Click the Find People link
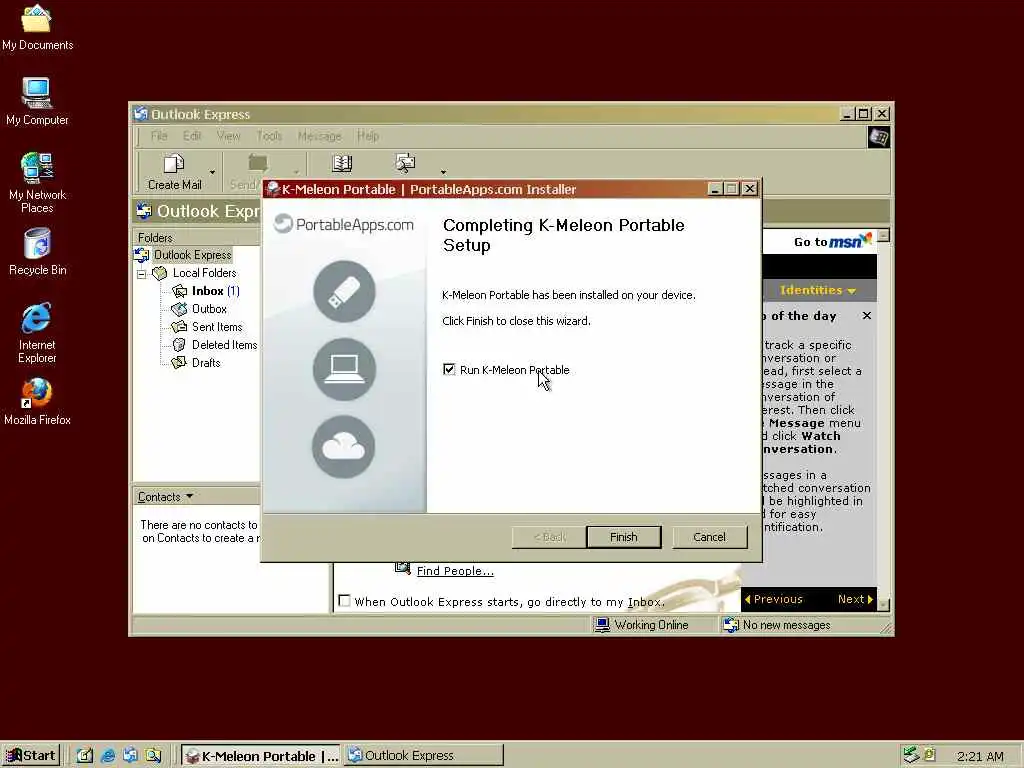Viewport: 1024px width, 768px height. point(455,571)
